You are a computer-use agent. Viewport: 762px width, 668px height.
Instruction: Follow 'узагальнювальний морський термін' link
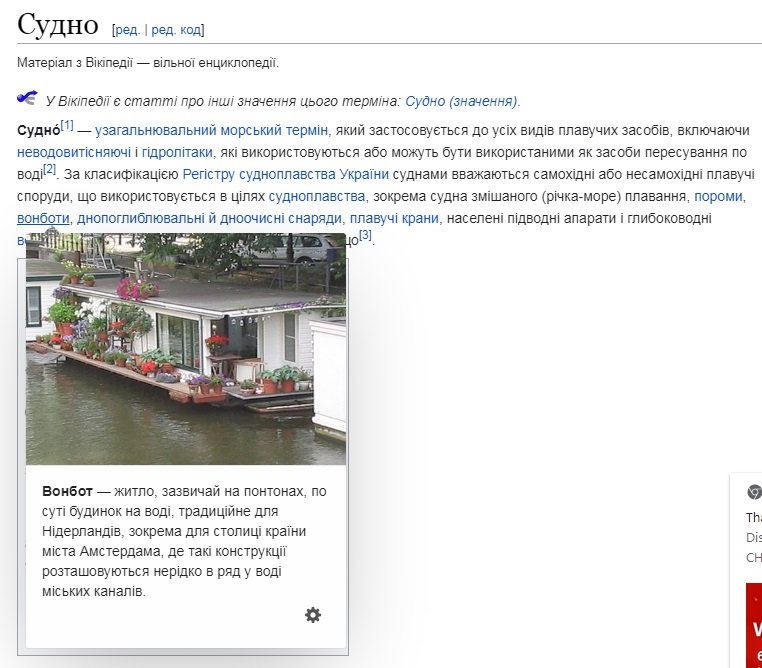tap(211, 130)
